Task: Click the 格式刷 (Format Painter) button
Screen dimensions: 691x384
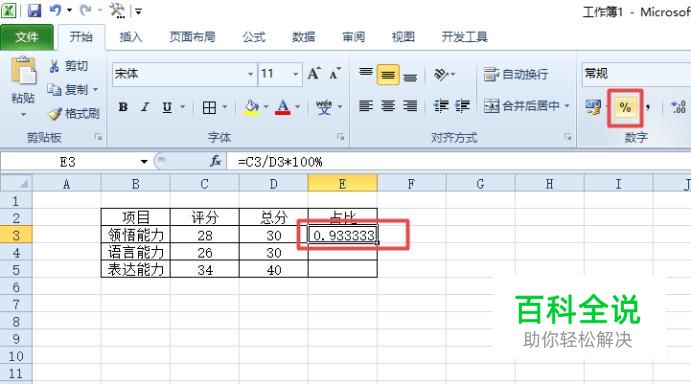Action: click(x=73, y=114)
